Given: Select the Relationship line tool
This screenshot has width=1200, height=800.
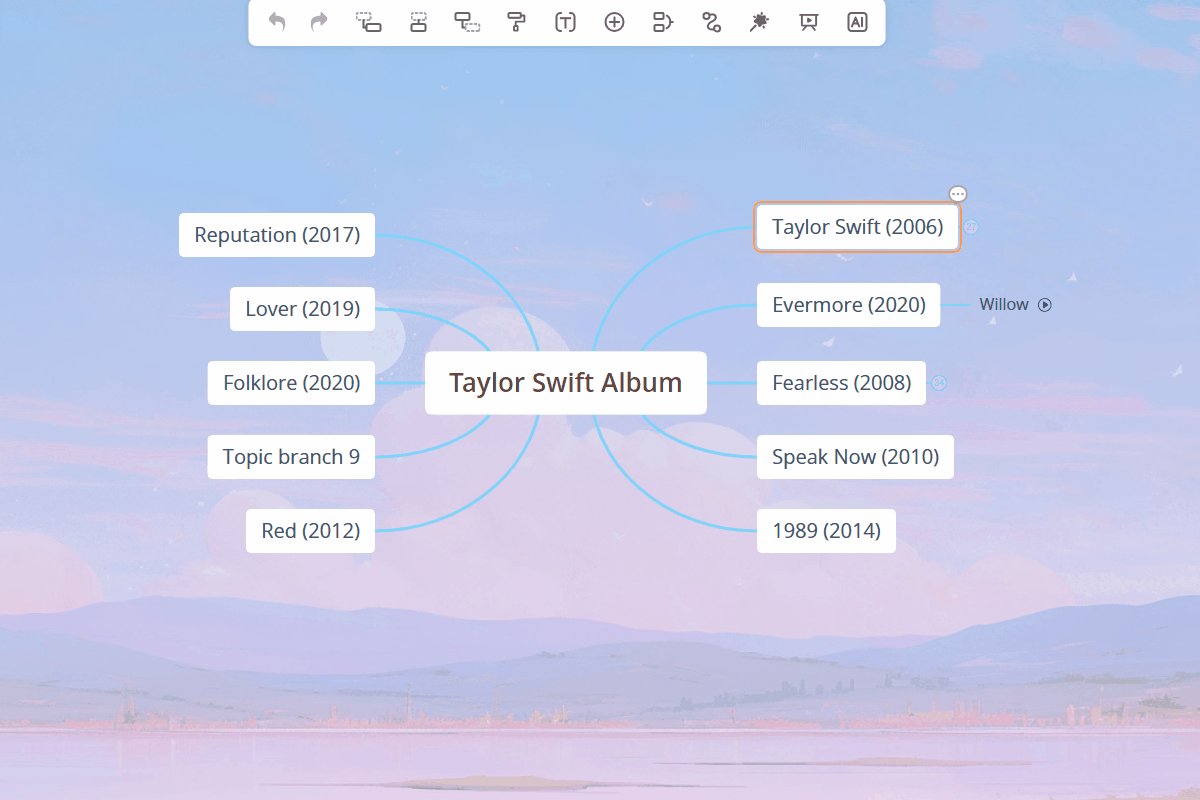Looking at the screenshot, I should pyautogui.click(x=711, y=22).
